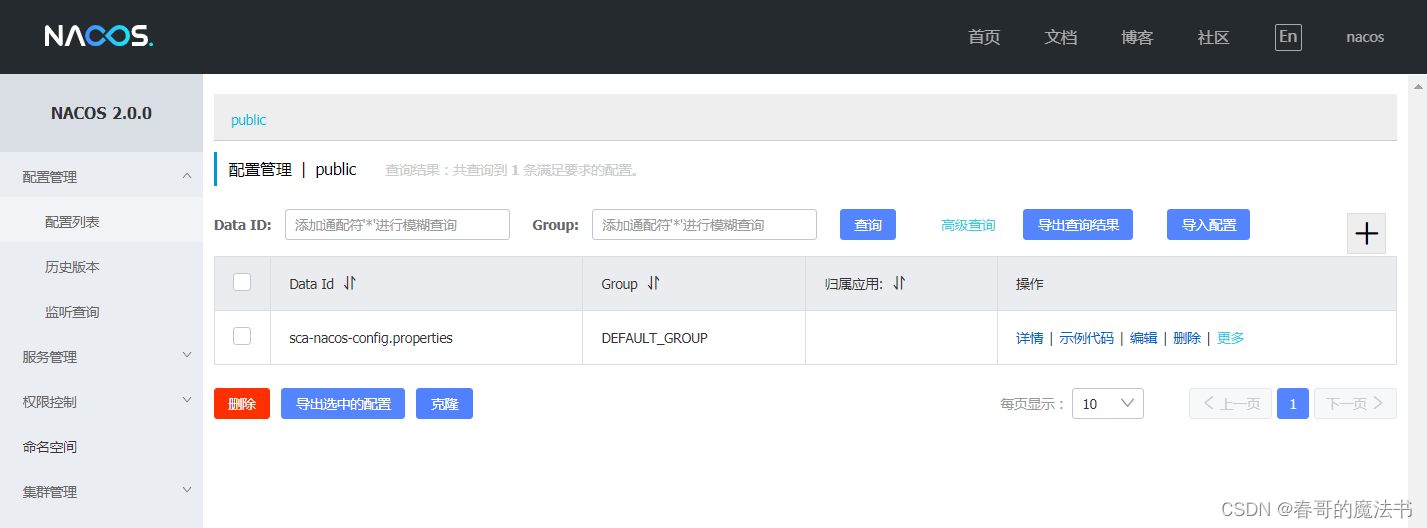The height and width of the screenshot is (528, 1427).
Task: Click 上一页 previous page button
Action: (1230, 404)
